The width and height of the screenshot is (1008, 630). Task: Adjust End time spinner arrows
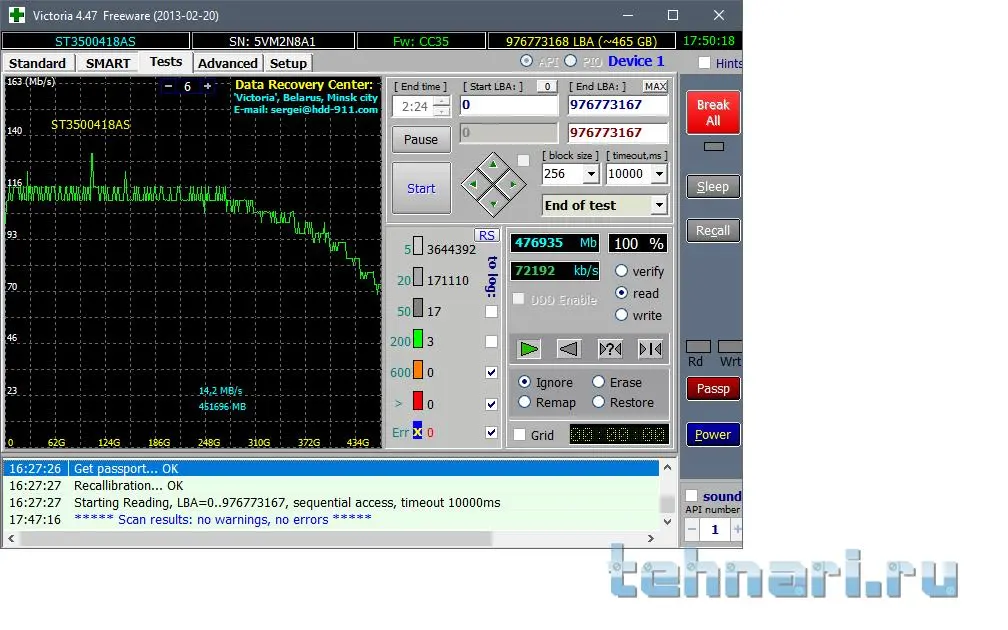[x=442, y=106]
